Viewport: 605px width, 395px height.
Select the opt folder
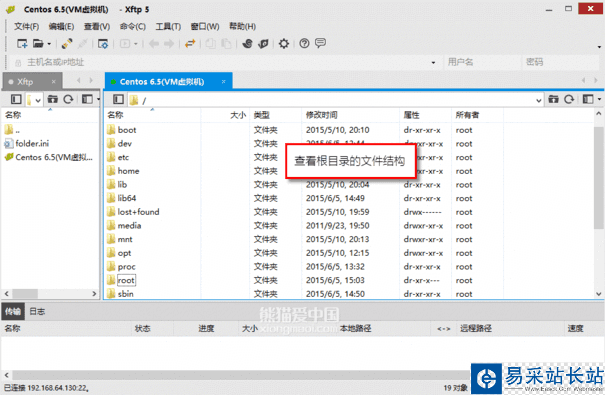[124, 253]
